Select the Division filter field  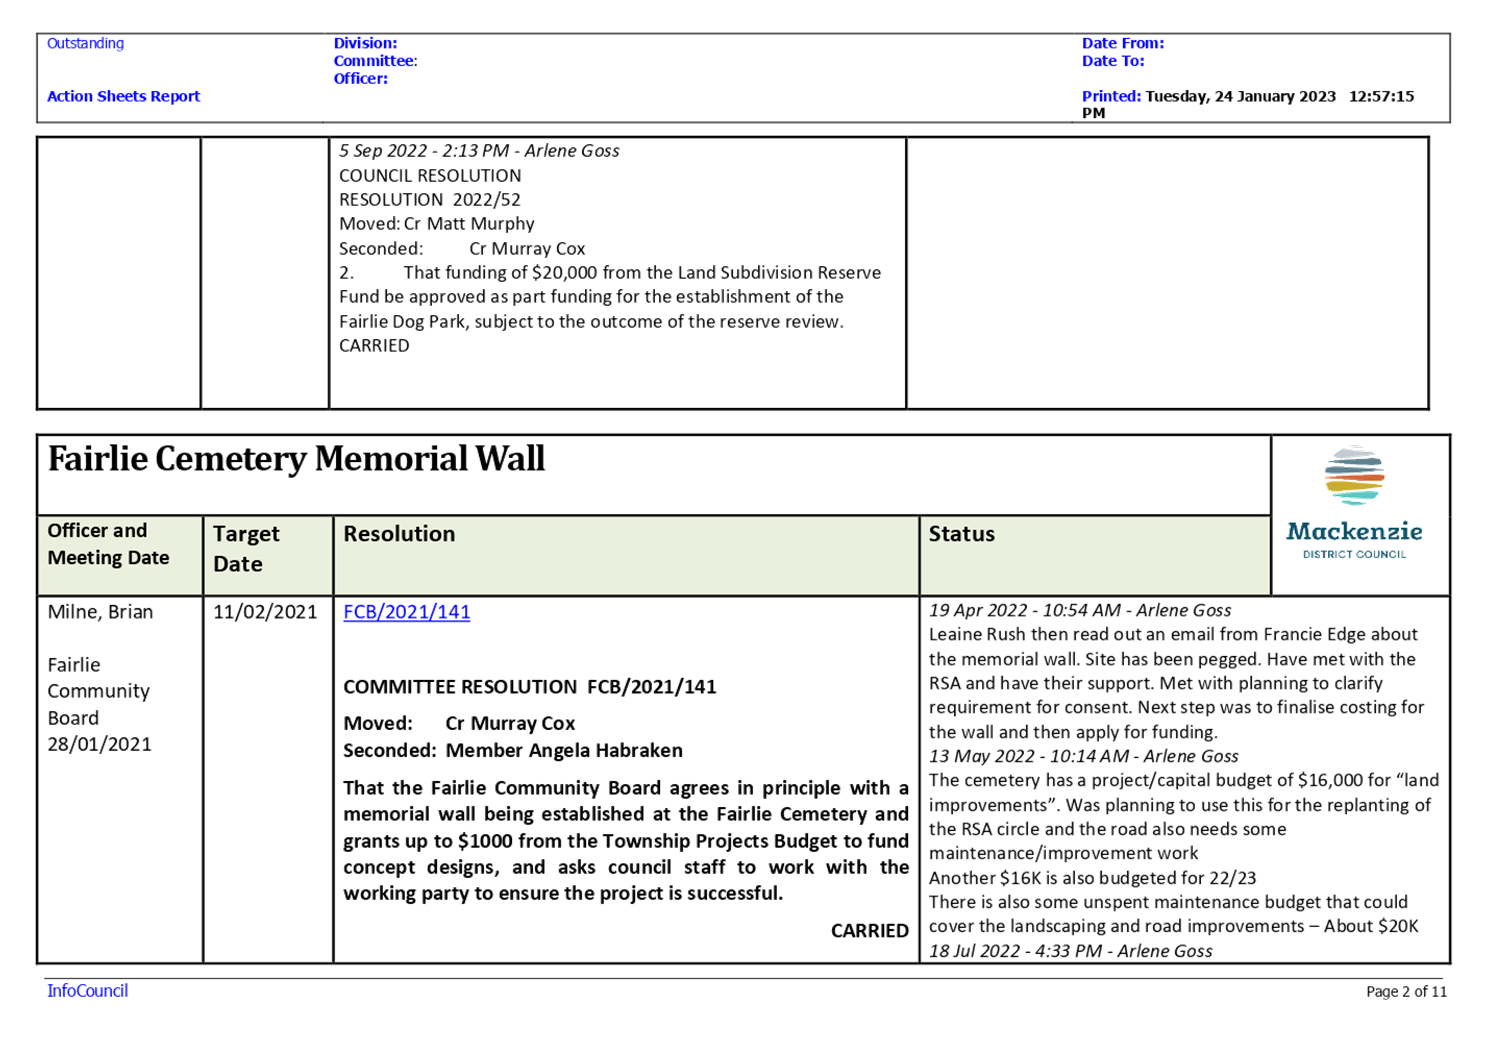pyautogui.click(x=362, y=43)
